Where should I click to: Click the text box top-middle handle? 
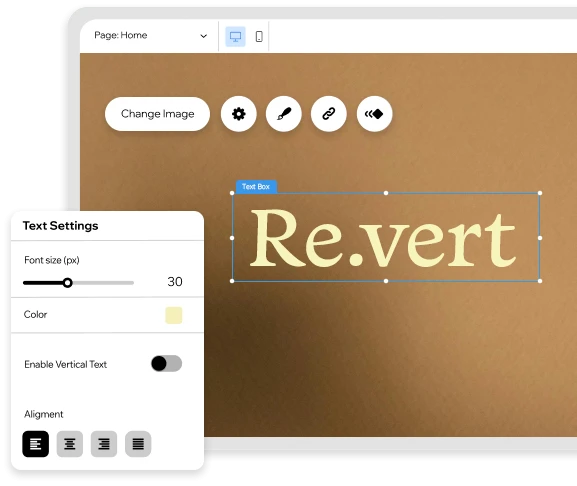pyautogui.click(x=386, y=193)
